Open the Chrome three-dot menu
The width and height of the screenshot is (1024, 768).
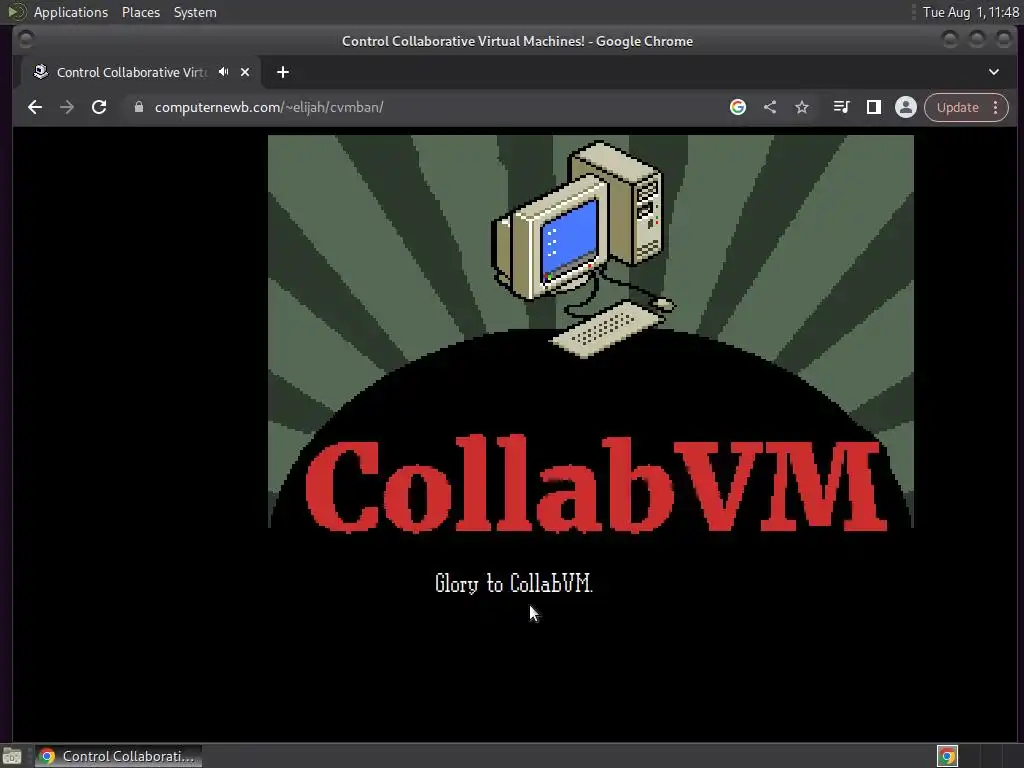[996, 107]
